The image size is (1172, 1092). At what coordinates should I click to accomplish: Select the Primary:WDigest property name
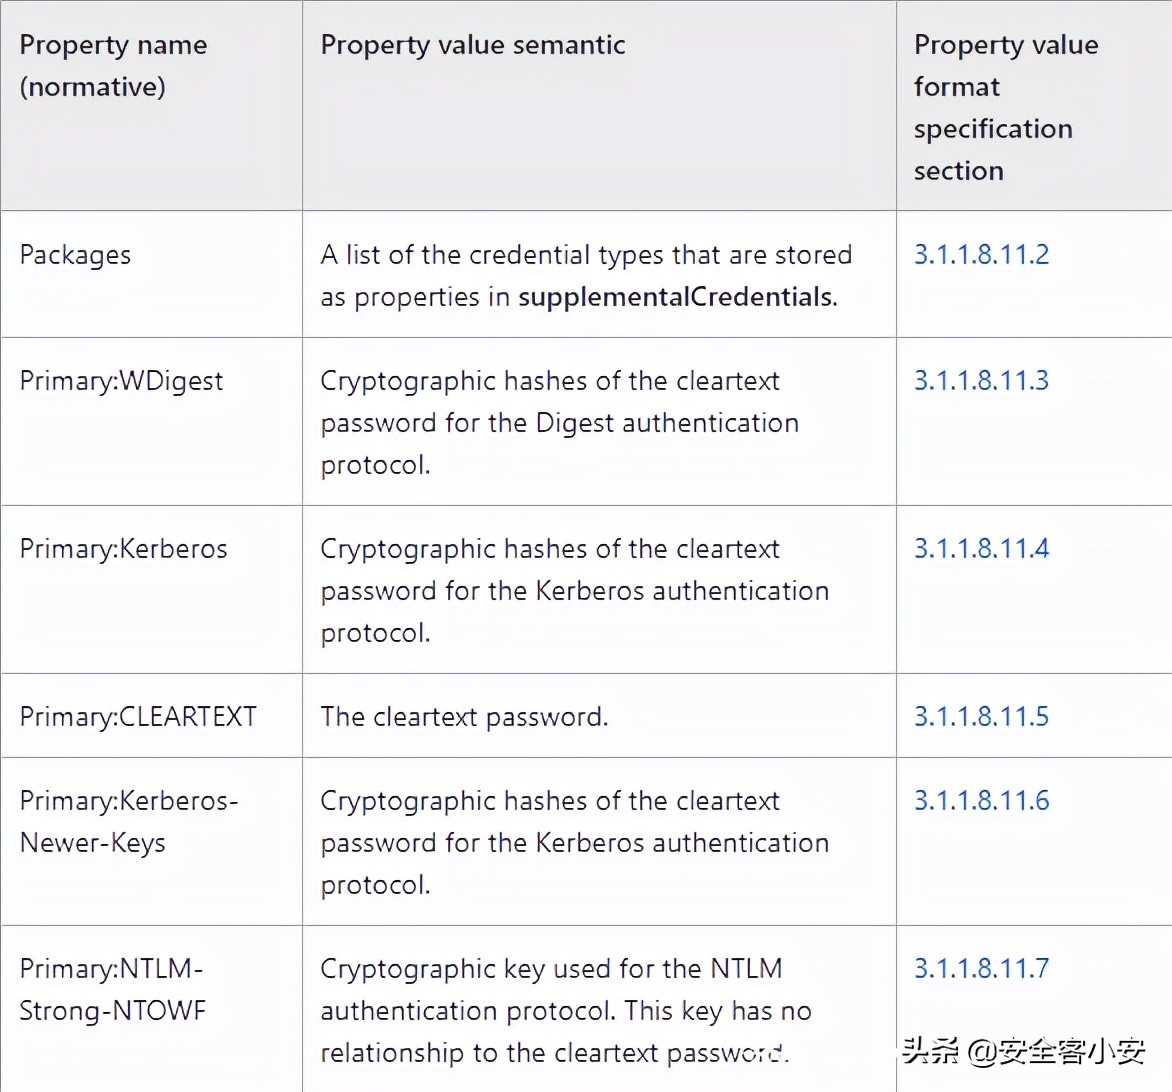(x=121, y=381)
